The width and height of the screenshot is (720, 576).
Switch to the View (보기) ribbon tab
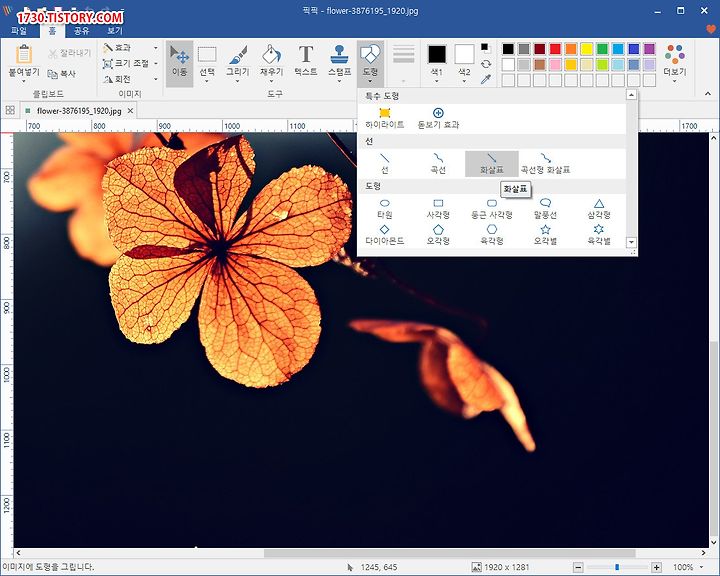pos(115,30)
